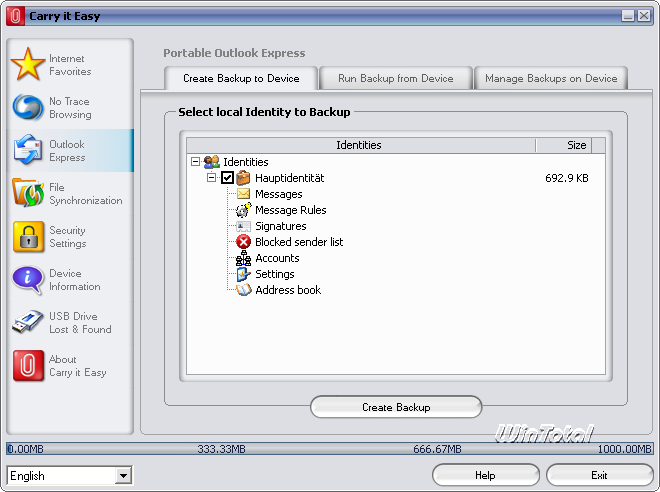Click the Hauptidentität briefcase icon
Screen dimensions: 660x492
pyautogui.click(x=243, y=178)
